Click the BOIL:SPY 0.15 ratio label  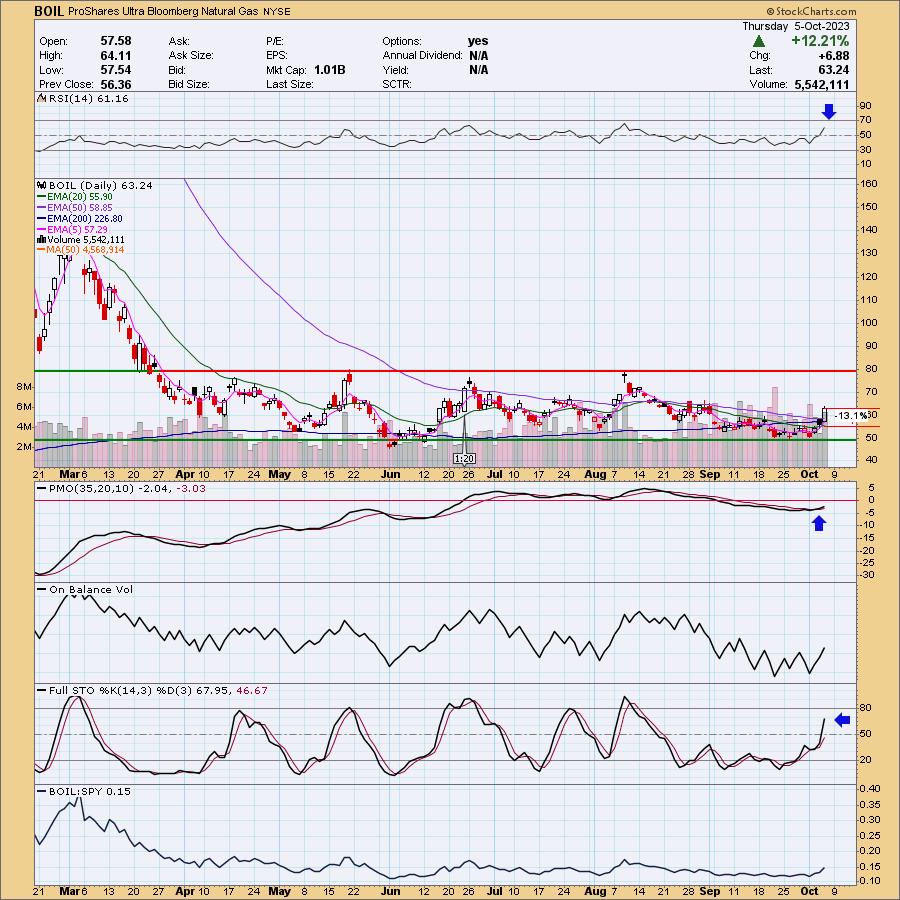click(x=90, y=792)
